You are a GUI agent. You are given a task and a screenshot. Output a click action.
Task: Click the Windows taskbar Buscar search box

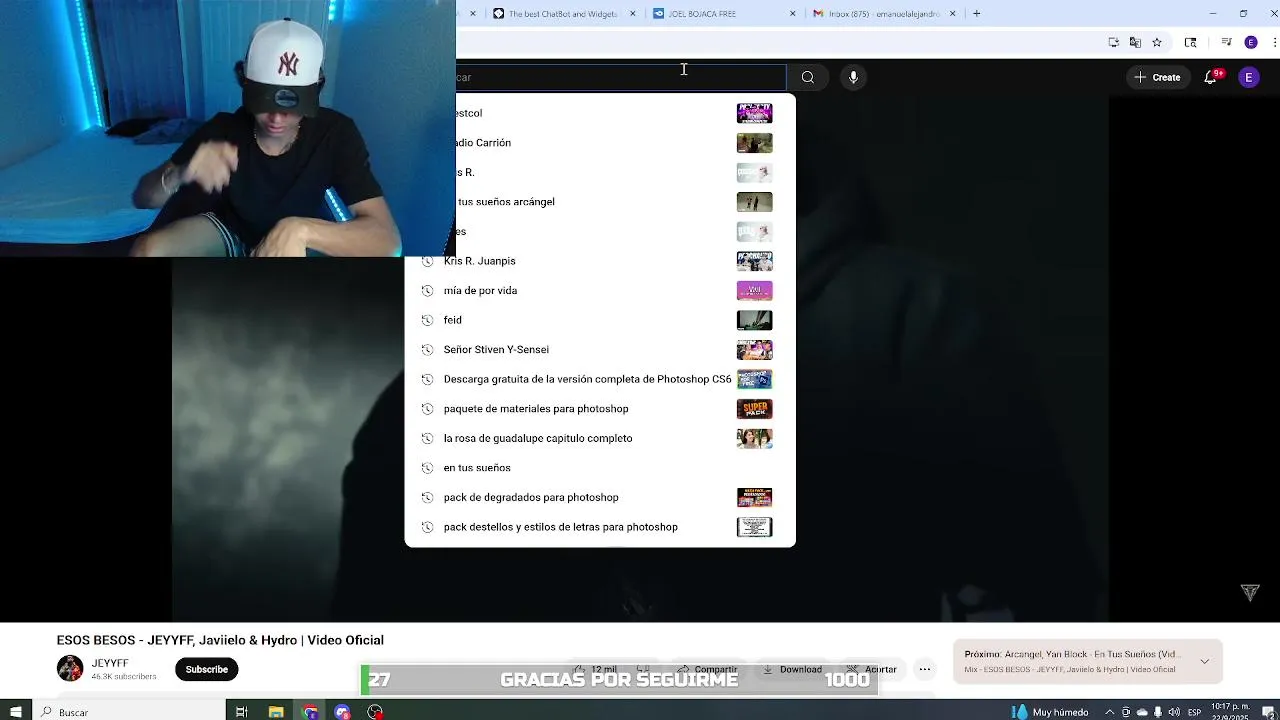point(130,712)
